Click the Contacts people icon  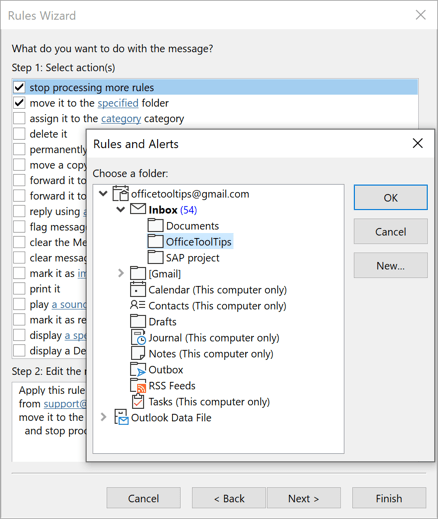pyautogui.click(x=138, y=305)
